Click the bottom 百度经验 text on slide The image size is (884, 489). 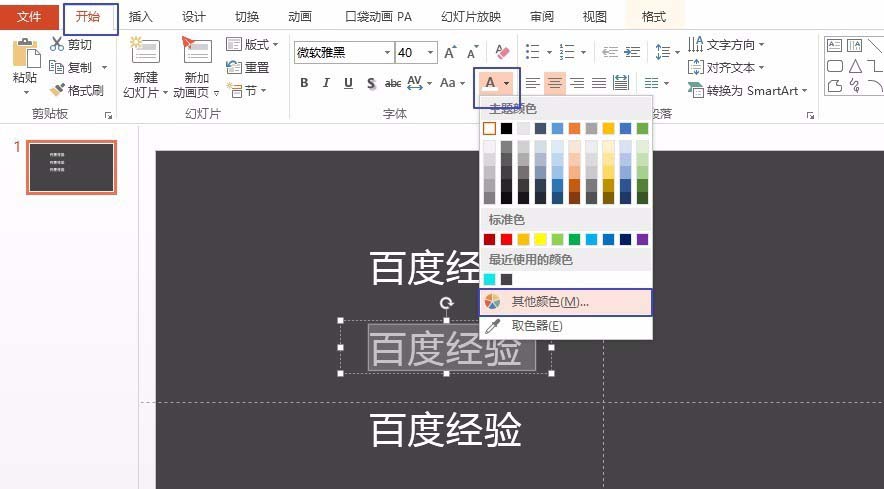tap(445, 430)
